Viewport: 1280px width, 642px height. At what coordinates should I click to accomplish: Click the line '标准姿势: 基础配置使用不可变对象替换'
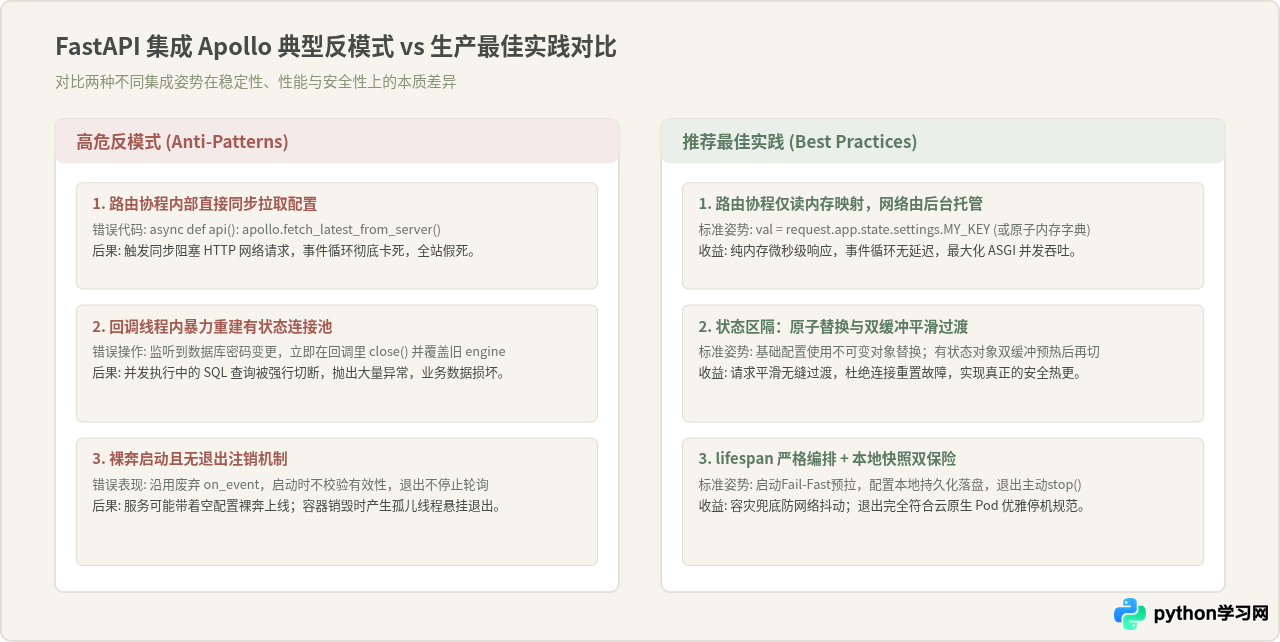[x=899, y=351]
